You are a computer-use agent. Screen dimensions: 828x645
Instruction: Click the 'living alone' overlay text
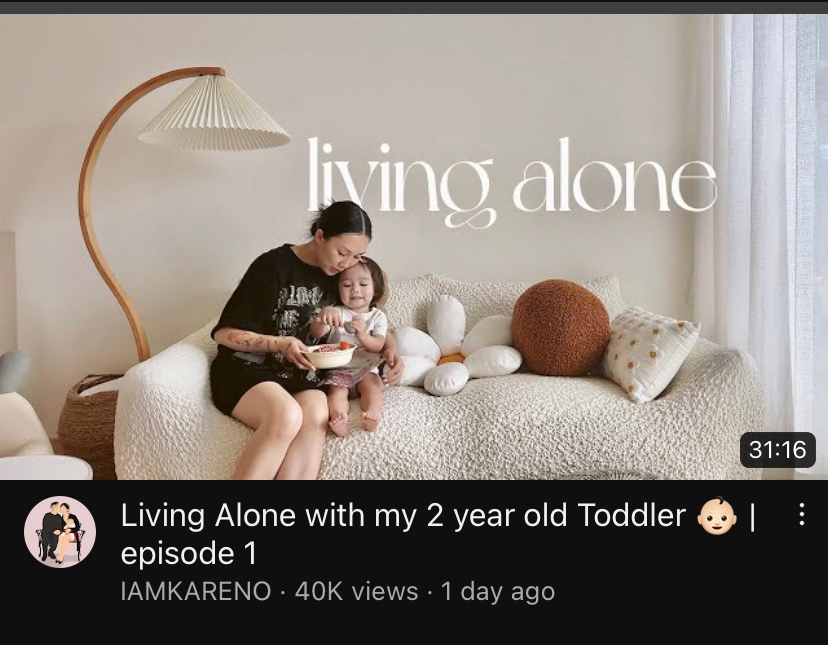click(511, 182)
